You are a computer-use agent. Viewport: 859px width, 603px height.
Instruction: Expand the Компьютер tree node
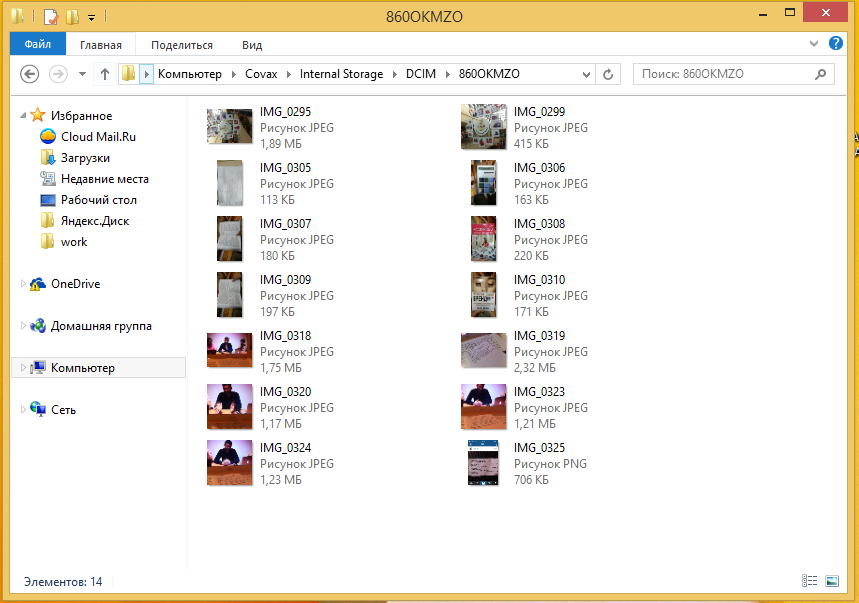pyautogui.click(x=23, y=367)
